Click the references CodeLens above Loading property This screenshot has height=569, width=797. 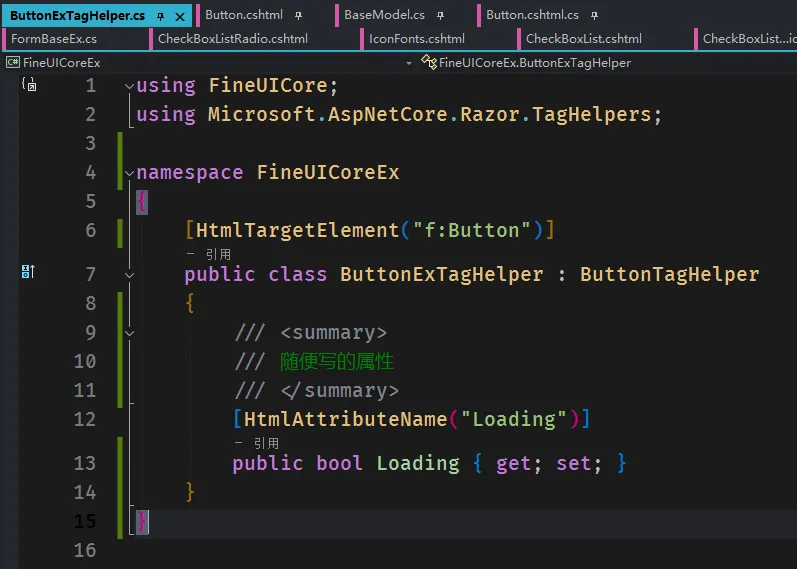pyautogui.click(x=257, y=443)
